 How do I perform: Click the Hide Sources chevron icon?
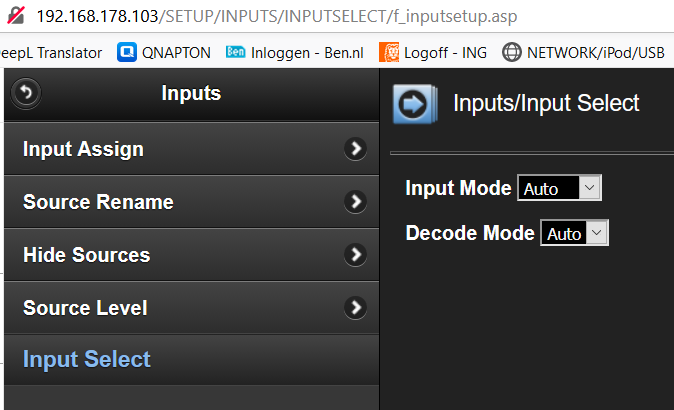355,255
